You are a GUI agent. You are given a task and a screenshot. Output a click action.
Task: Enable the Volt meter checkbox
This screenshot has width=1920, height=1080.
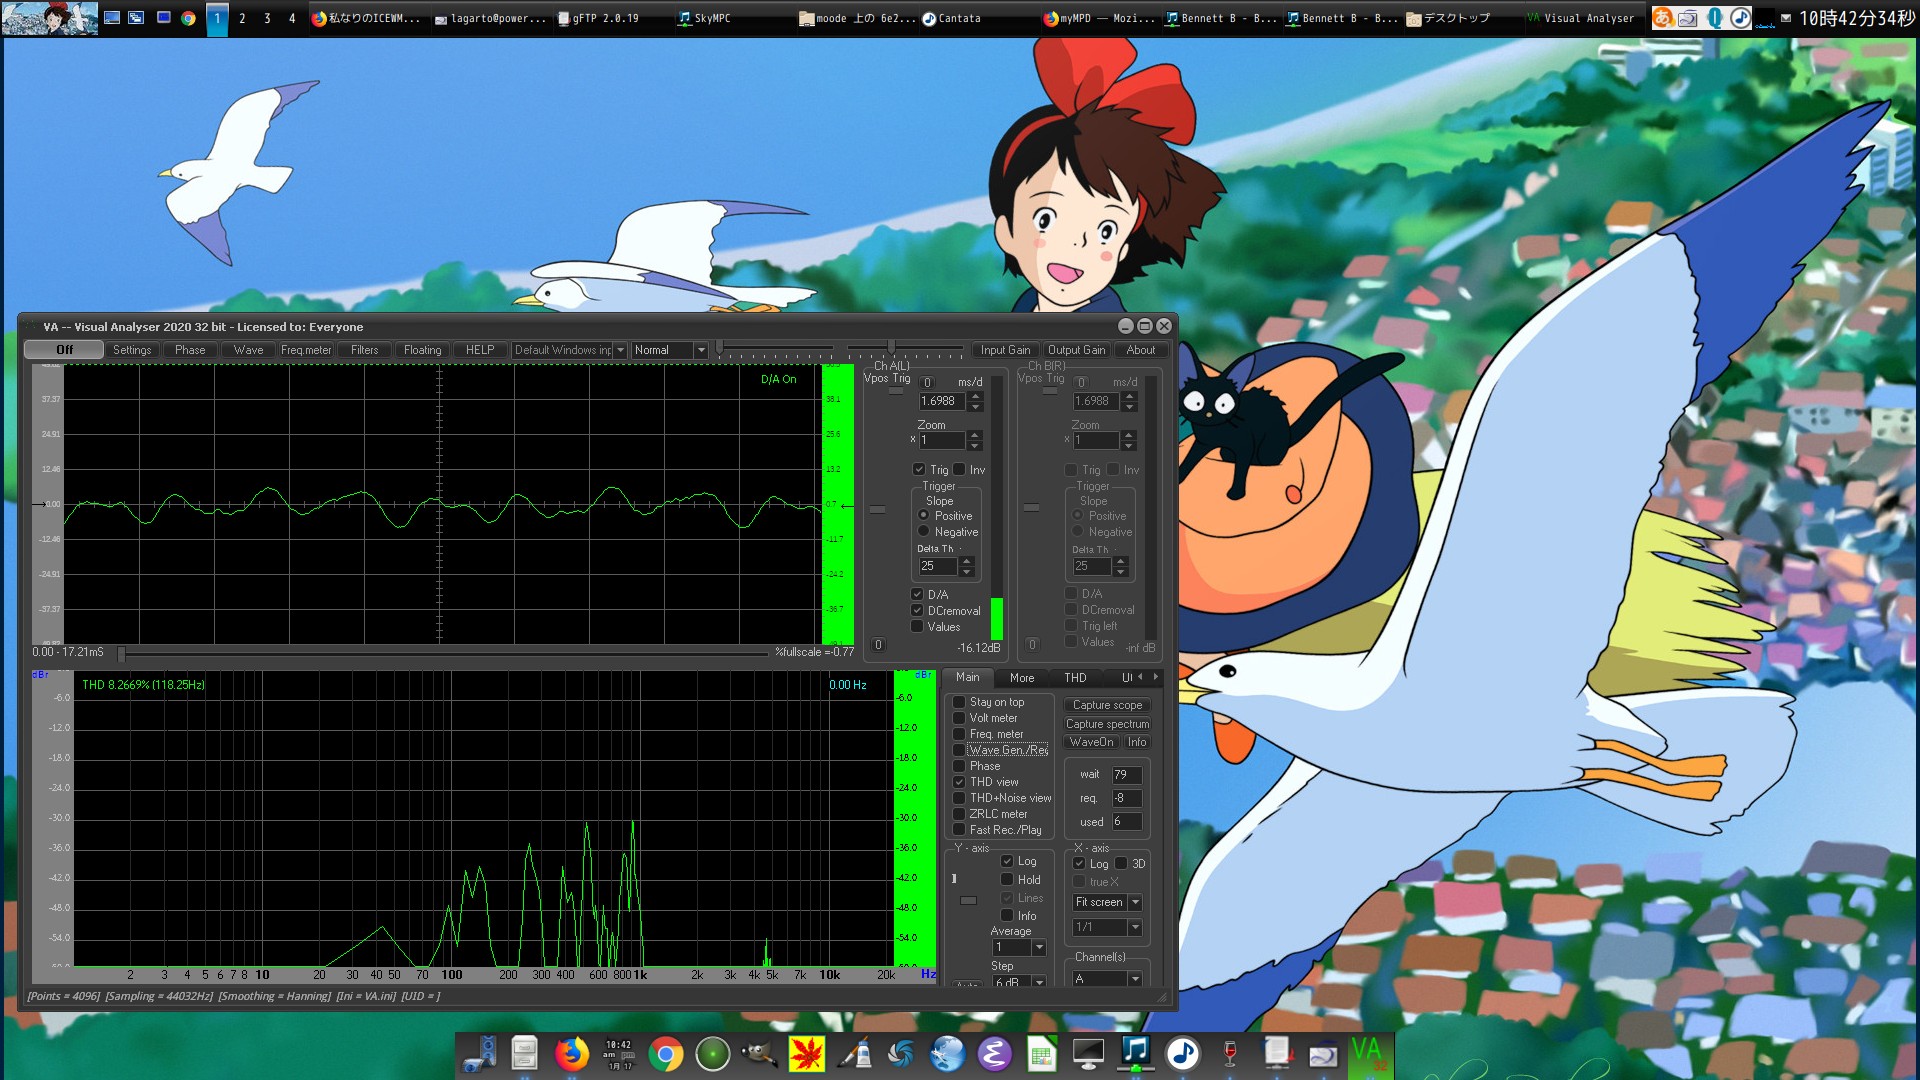tap(959, 718)
